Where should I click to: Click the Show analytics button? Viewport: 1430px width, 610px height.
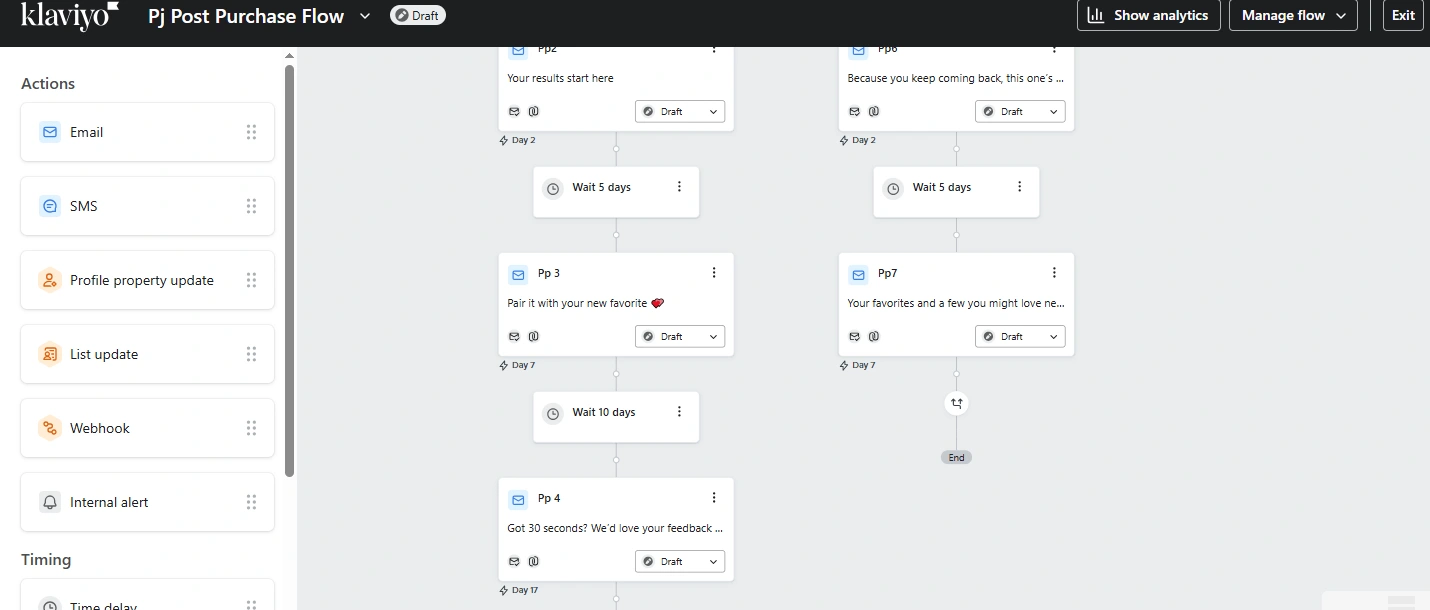[1148, 16]
